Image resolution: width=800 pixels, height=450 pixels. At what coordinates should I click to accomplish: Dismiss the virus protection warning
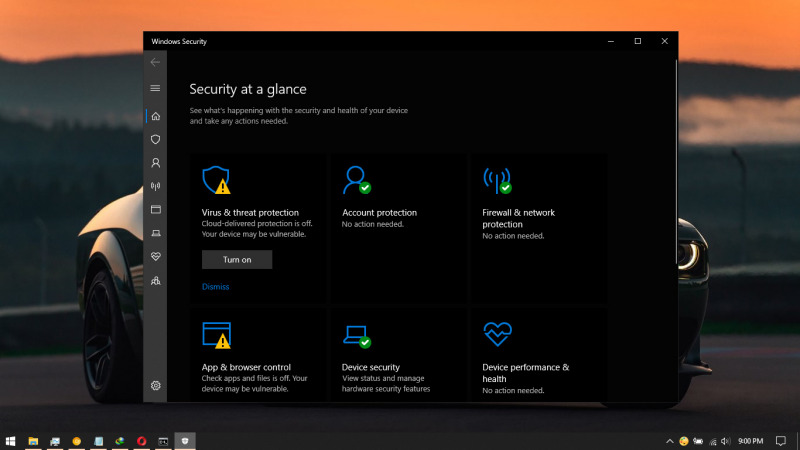pyautogui.click(x=215, y=287)
